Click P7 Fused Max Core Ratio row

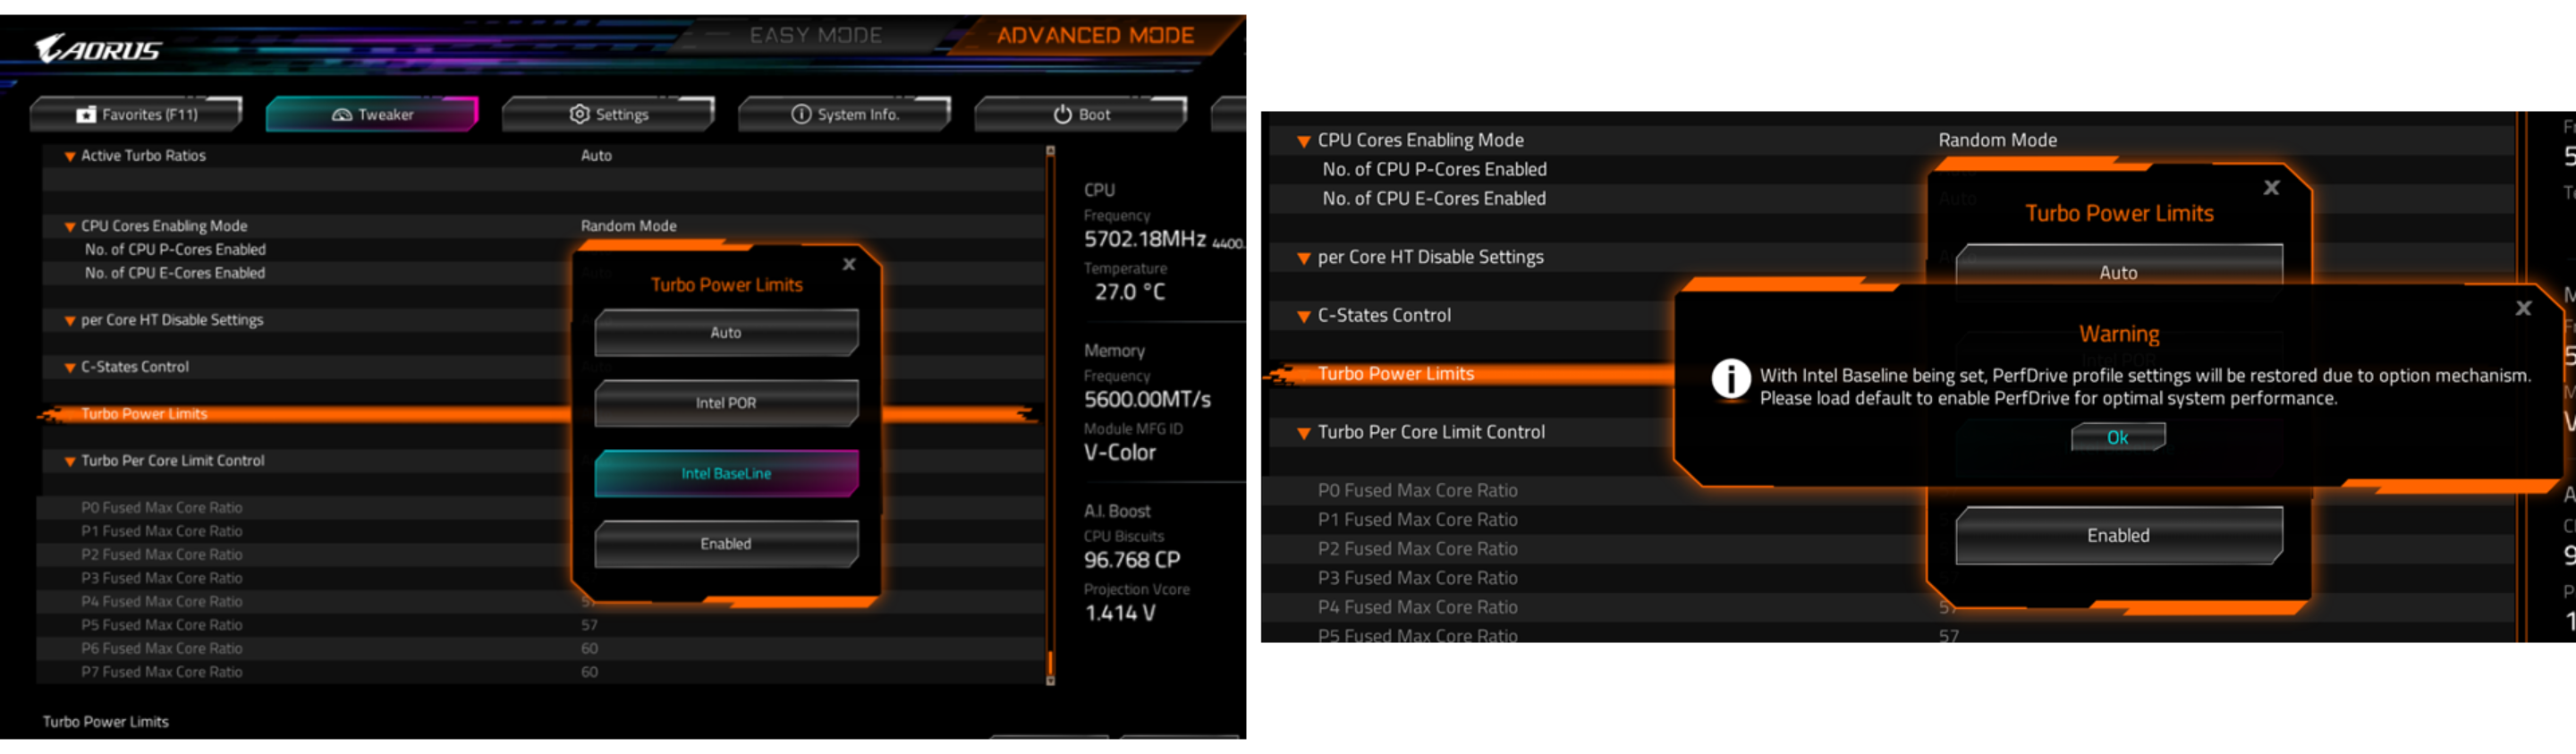point(540,672)
